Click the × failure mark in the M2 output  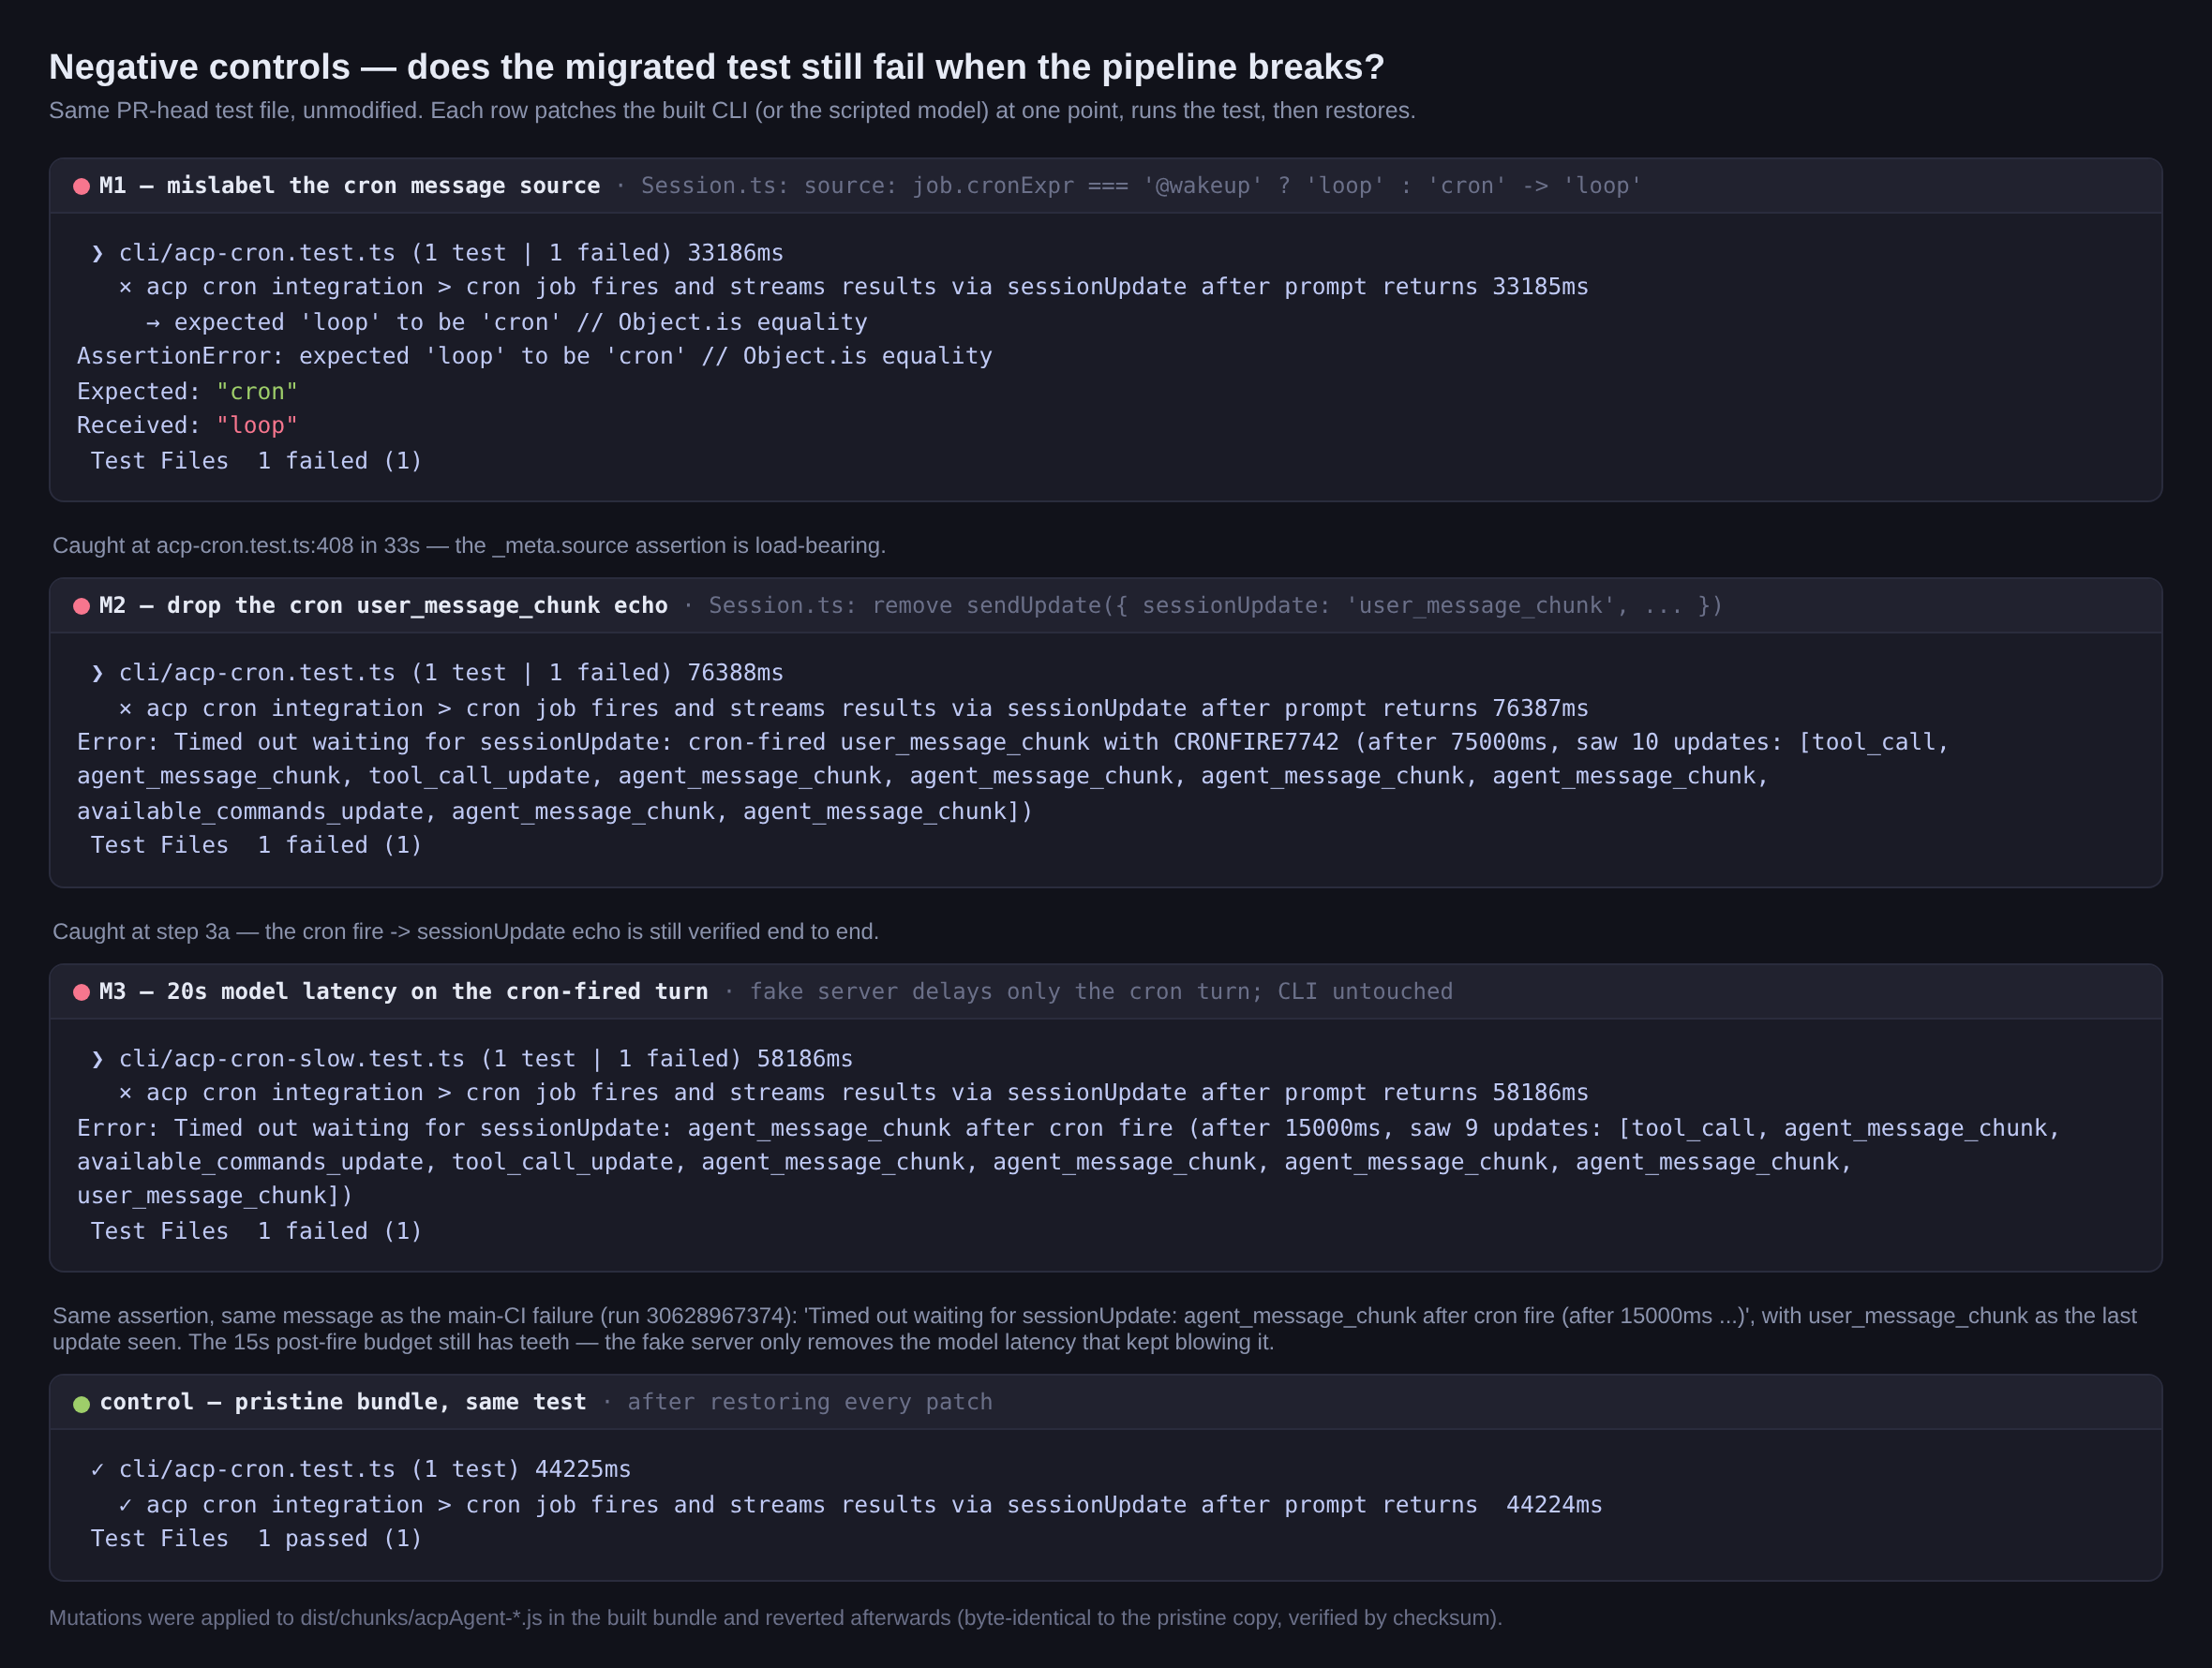tap(125, 708)
